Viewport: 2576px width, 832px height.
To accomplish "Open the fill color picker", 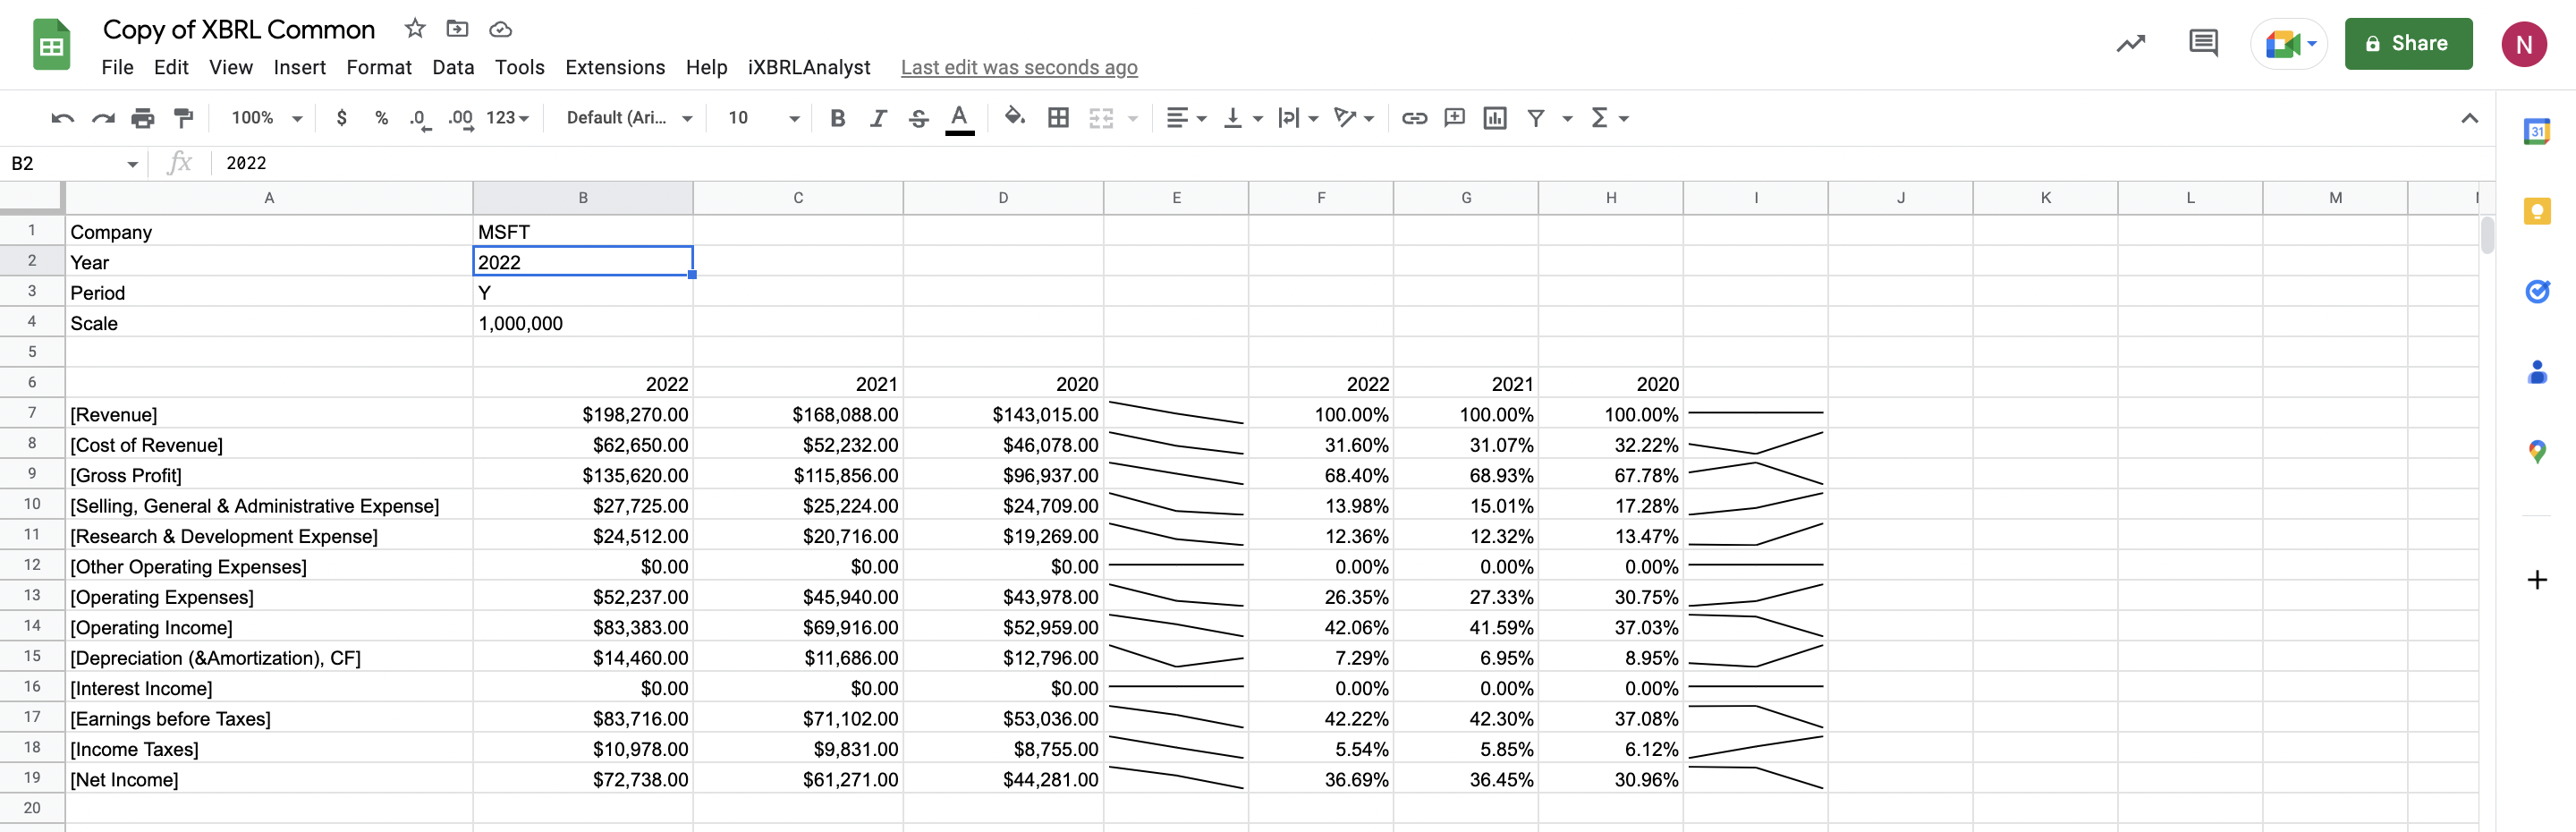I will coord(1013,117).
